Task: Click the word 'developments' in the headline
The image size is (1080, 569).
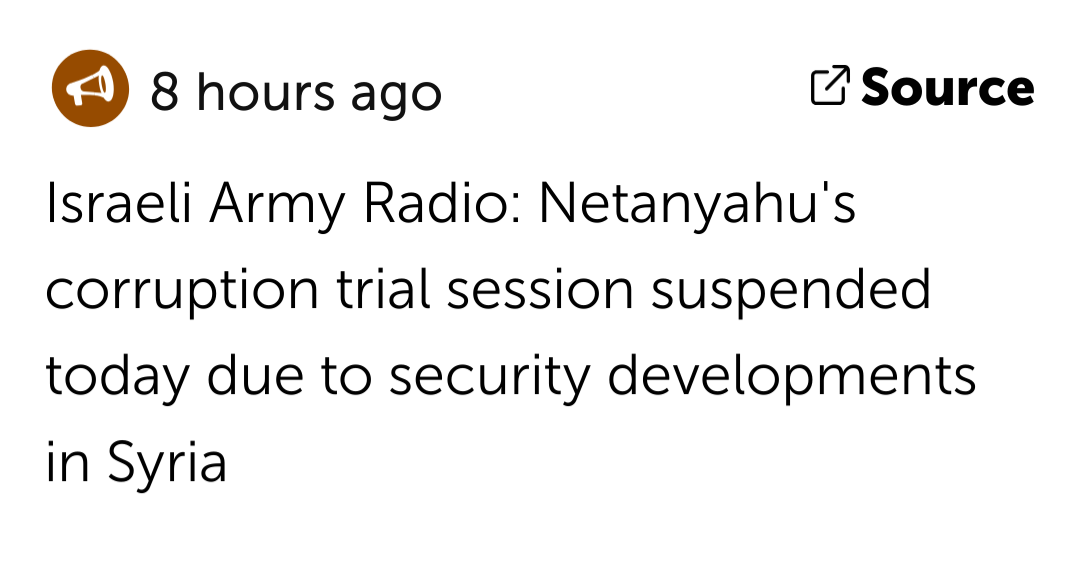Action: click(x=791, y=377)
